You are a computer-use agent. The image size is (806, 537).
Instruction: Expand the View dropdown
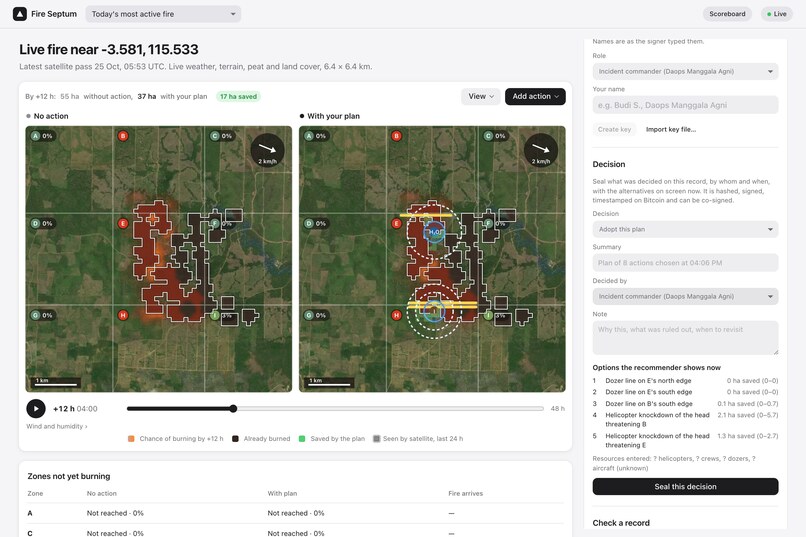[x=481, y=96]
